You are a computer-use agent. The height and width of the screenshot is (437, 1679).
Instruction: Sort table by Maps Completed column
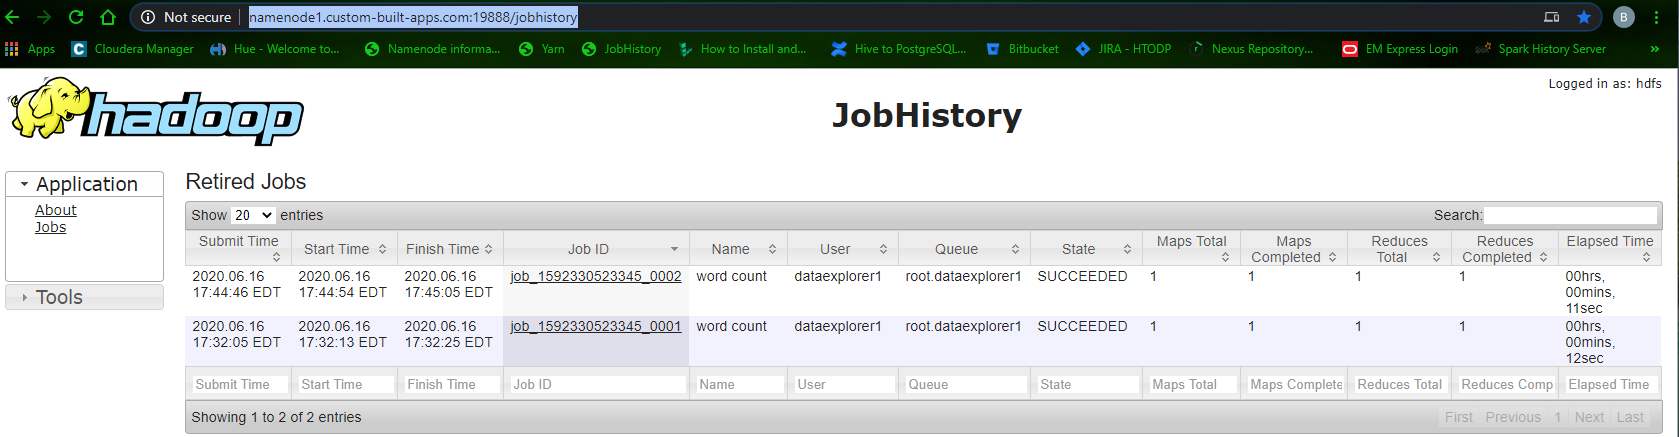[x=1293, y=248]
